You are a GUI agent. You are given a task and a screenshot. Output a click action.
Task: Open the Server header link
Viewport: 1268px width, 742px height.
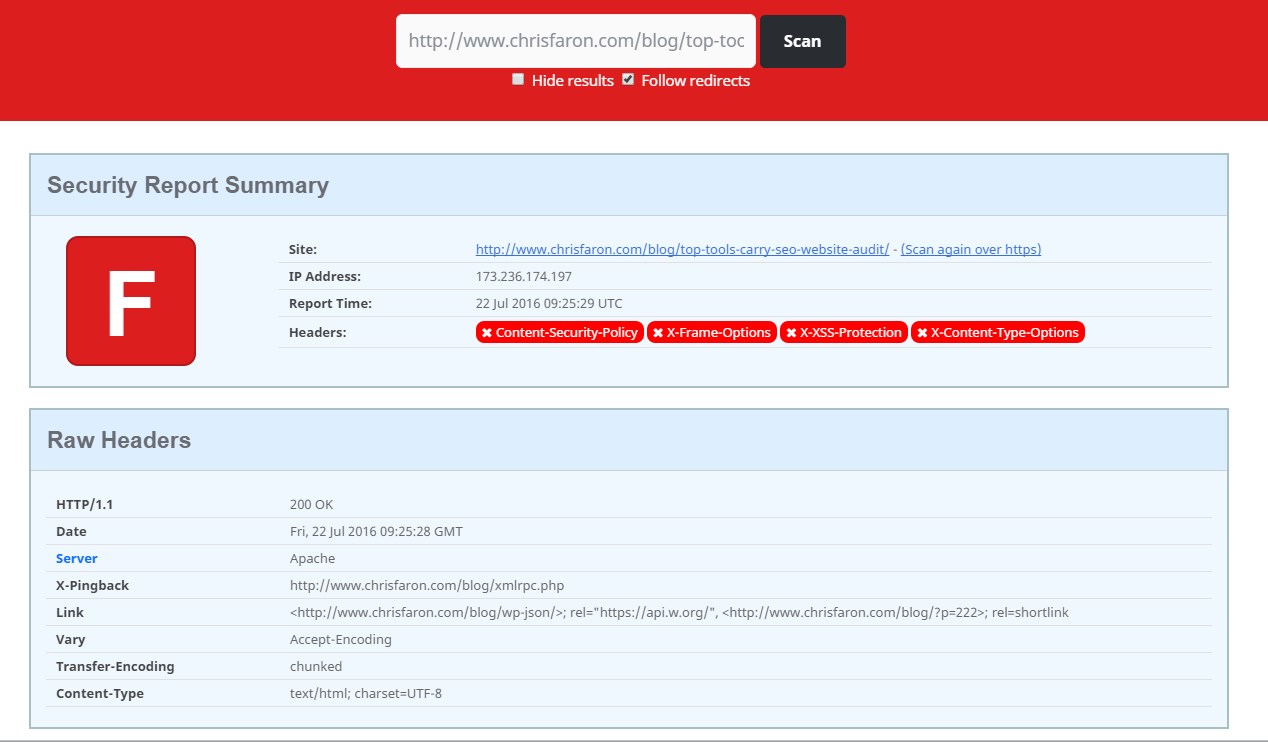coord(77,559)
